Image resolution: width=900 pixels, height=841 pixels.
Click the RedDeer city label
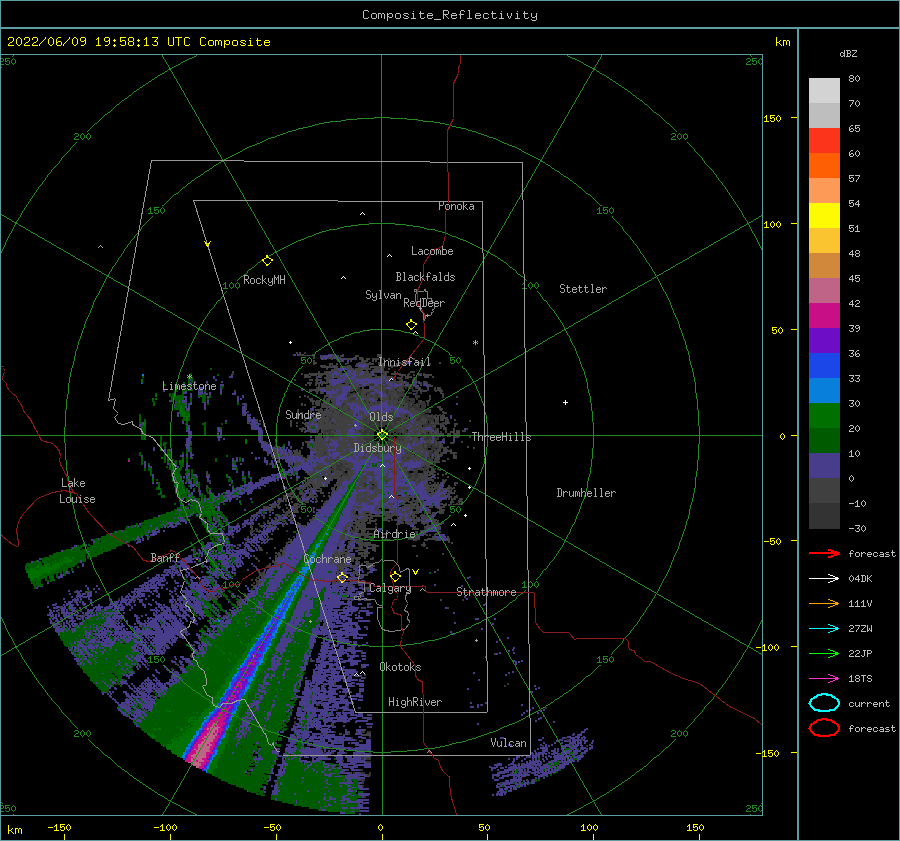click(x=424, y=303)
